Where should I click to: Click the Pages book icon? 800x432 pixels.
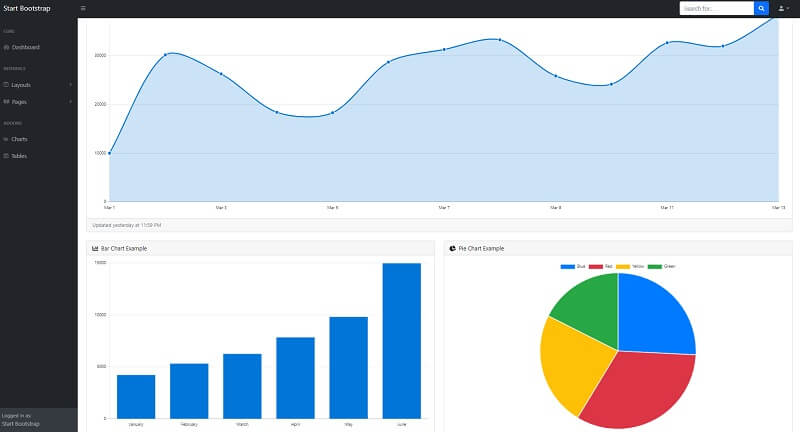(x=6, y=101)
